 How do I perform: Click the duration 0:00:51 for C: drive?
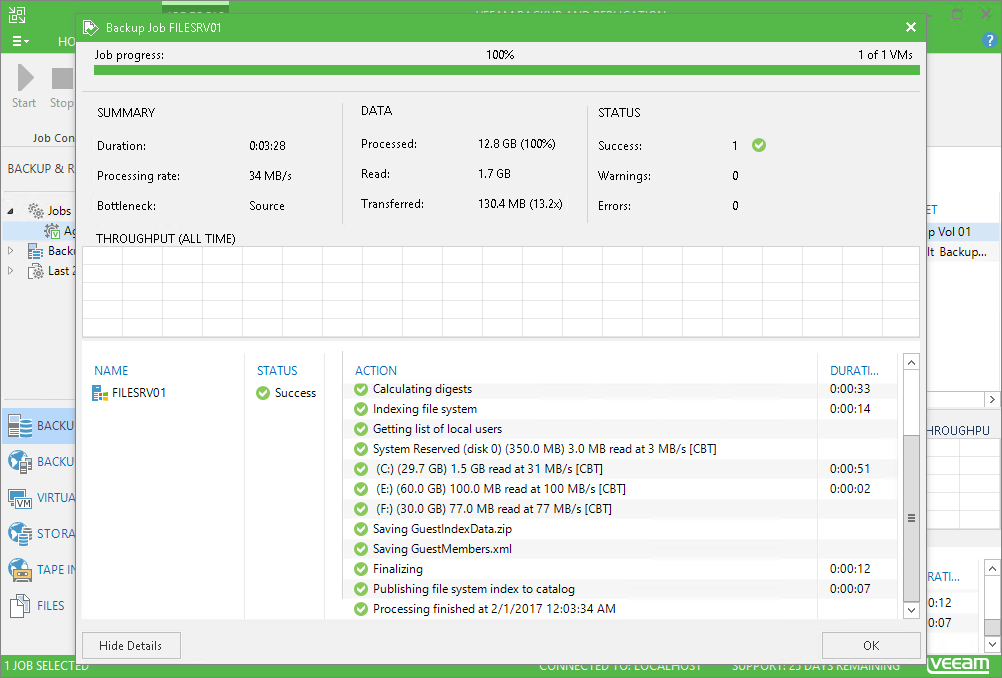point(850,469)
